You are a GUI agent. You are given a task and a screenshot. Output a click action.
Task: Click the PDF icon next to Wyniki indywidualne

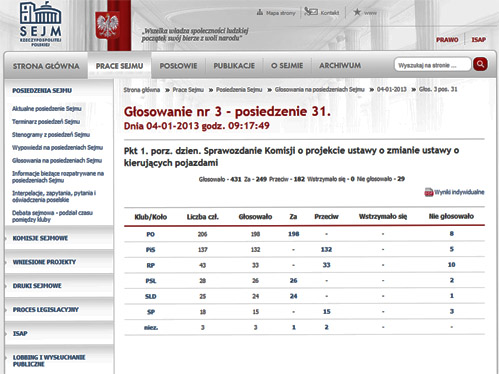pyautogui.click(x=428, y=192)
